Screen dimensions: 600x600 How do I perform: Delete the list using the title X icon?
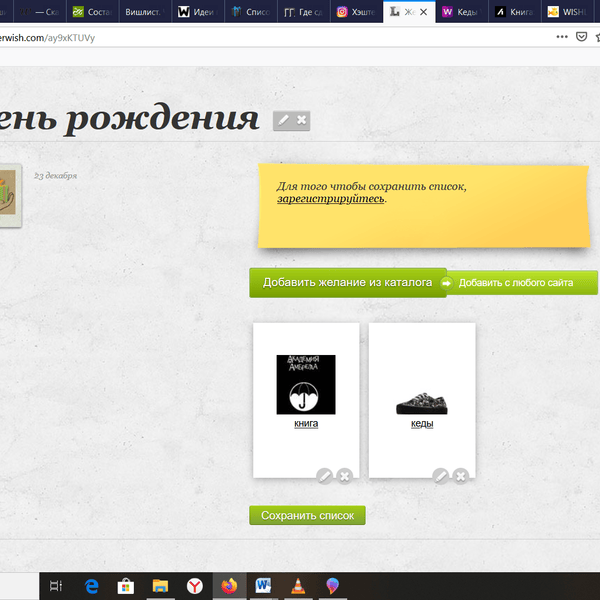(301, 120)
